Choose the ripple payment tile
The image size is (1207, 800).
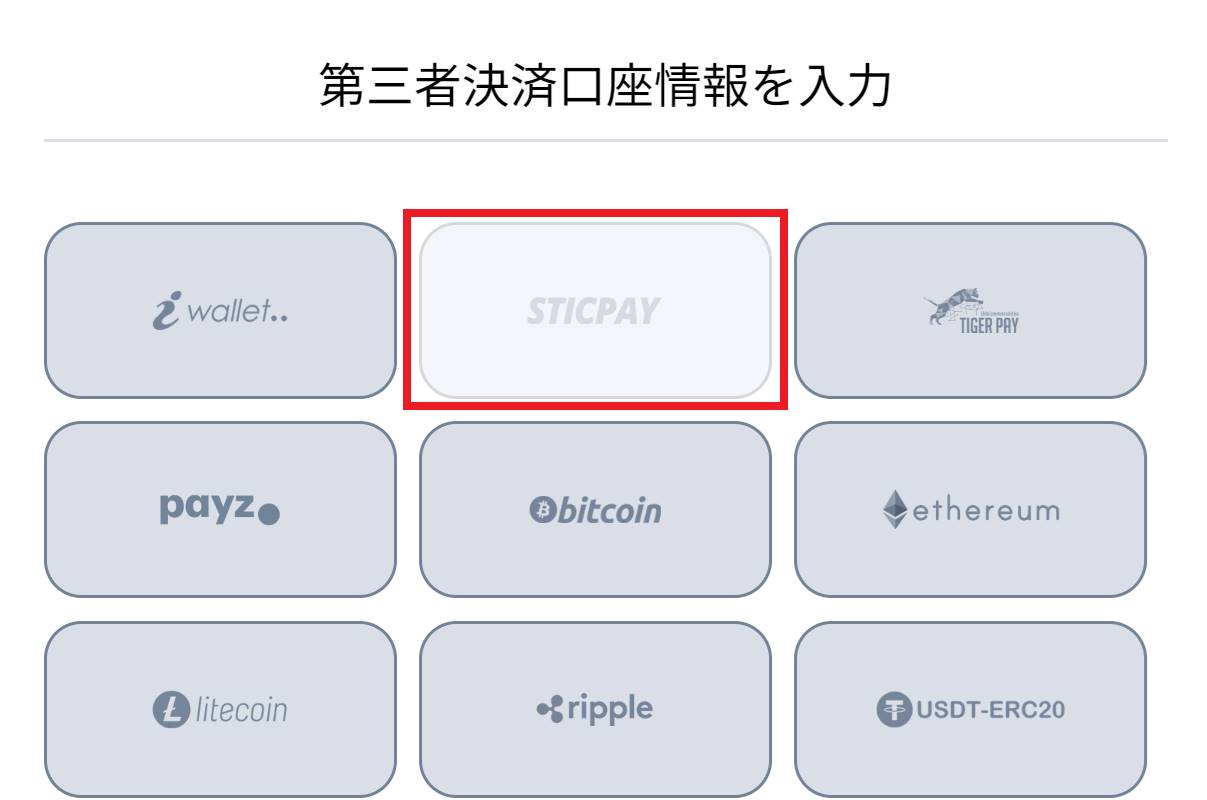[595, 709]
